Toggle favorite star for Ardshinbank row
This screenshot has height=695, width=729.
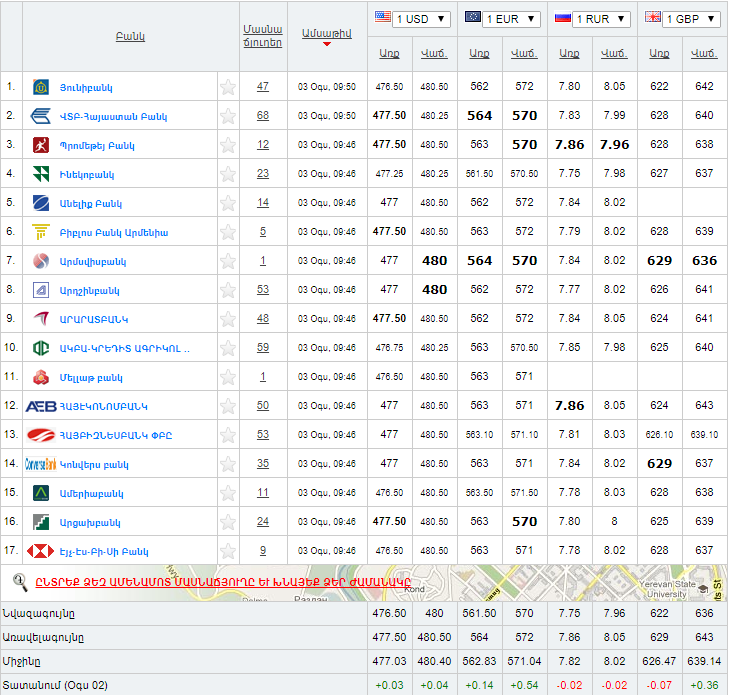point(228,290)
